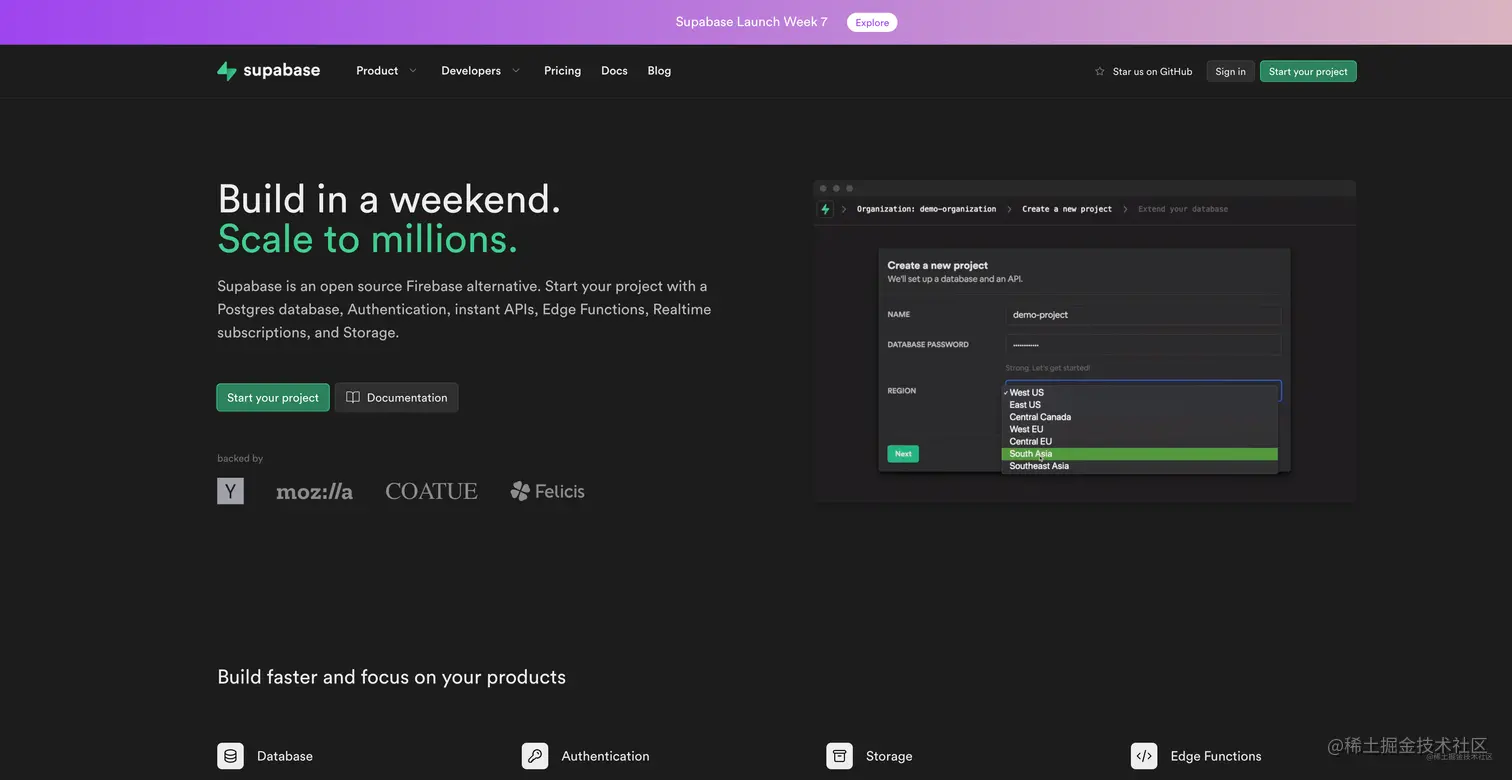Click the Next button in demo
1512x780 pixels.
(903, 454)
